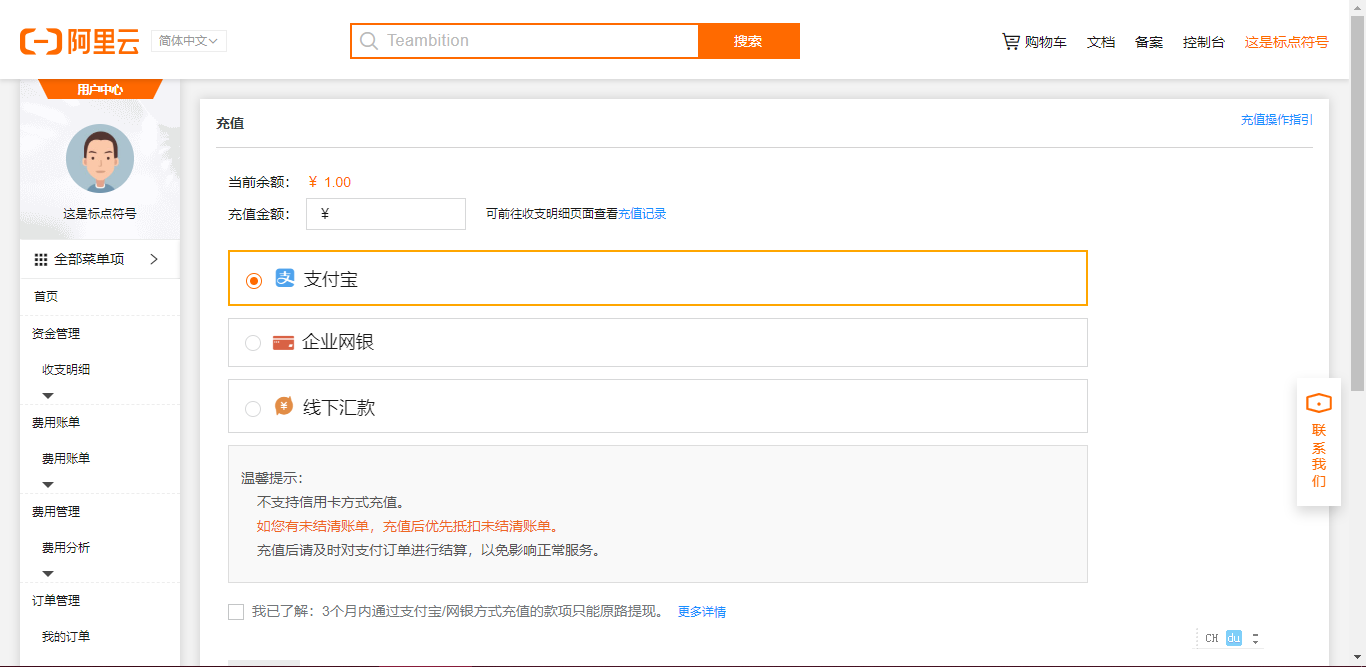
Task: Open the 简体中文 language dropdown
Action: (x=188, y=41)
